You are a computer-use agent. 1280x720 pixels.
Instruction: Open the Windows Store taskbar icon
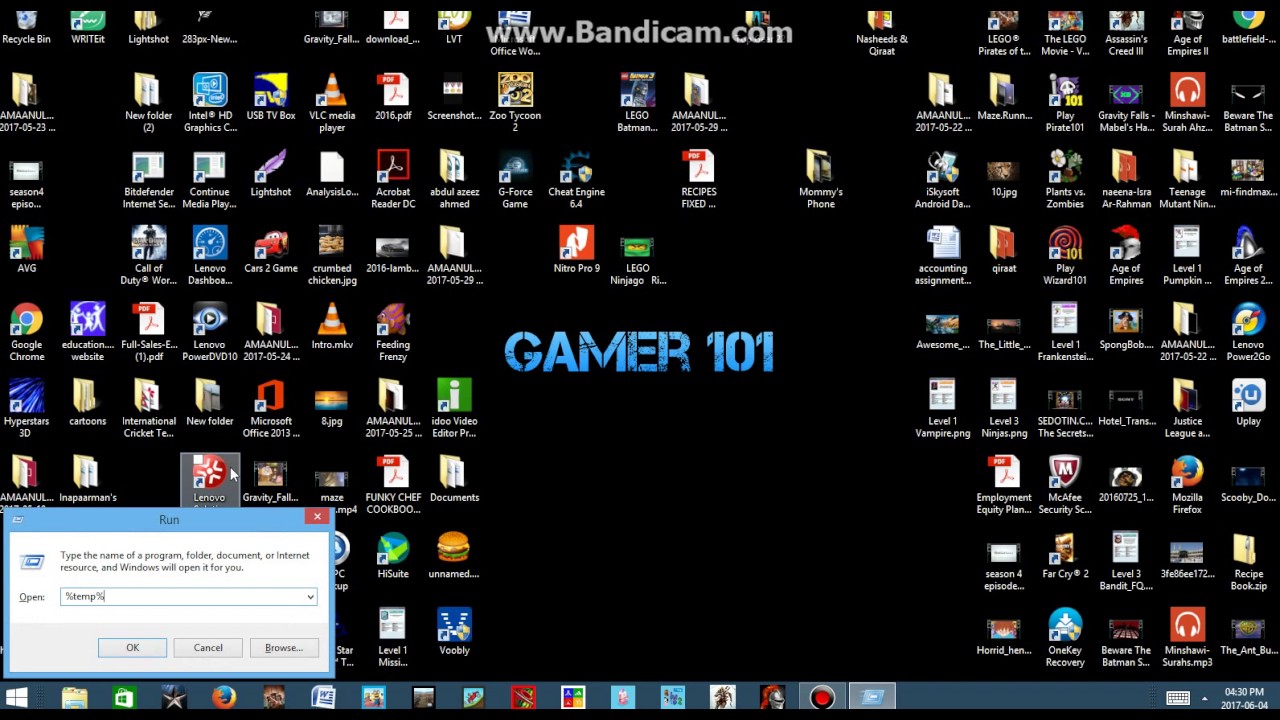pyautogui.click(x=123, y=697)
